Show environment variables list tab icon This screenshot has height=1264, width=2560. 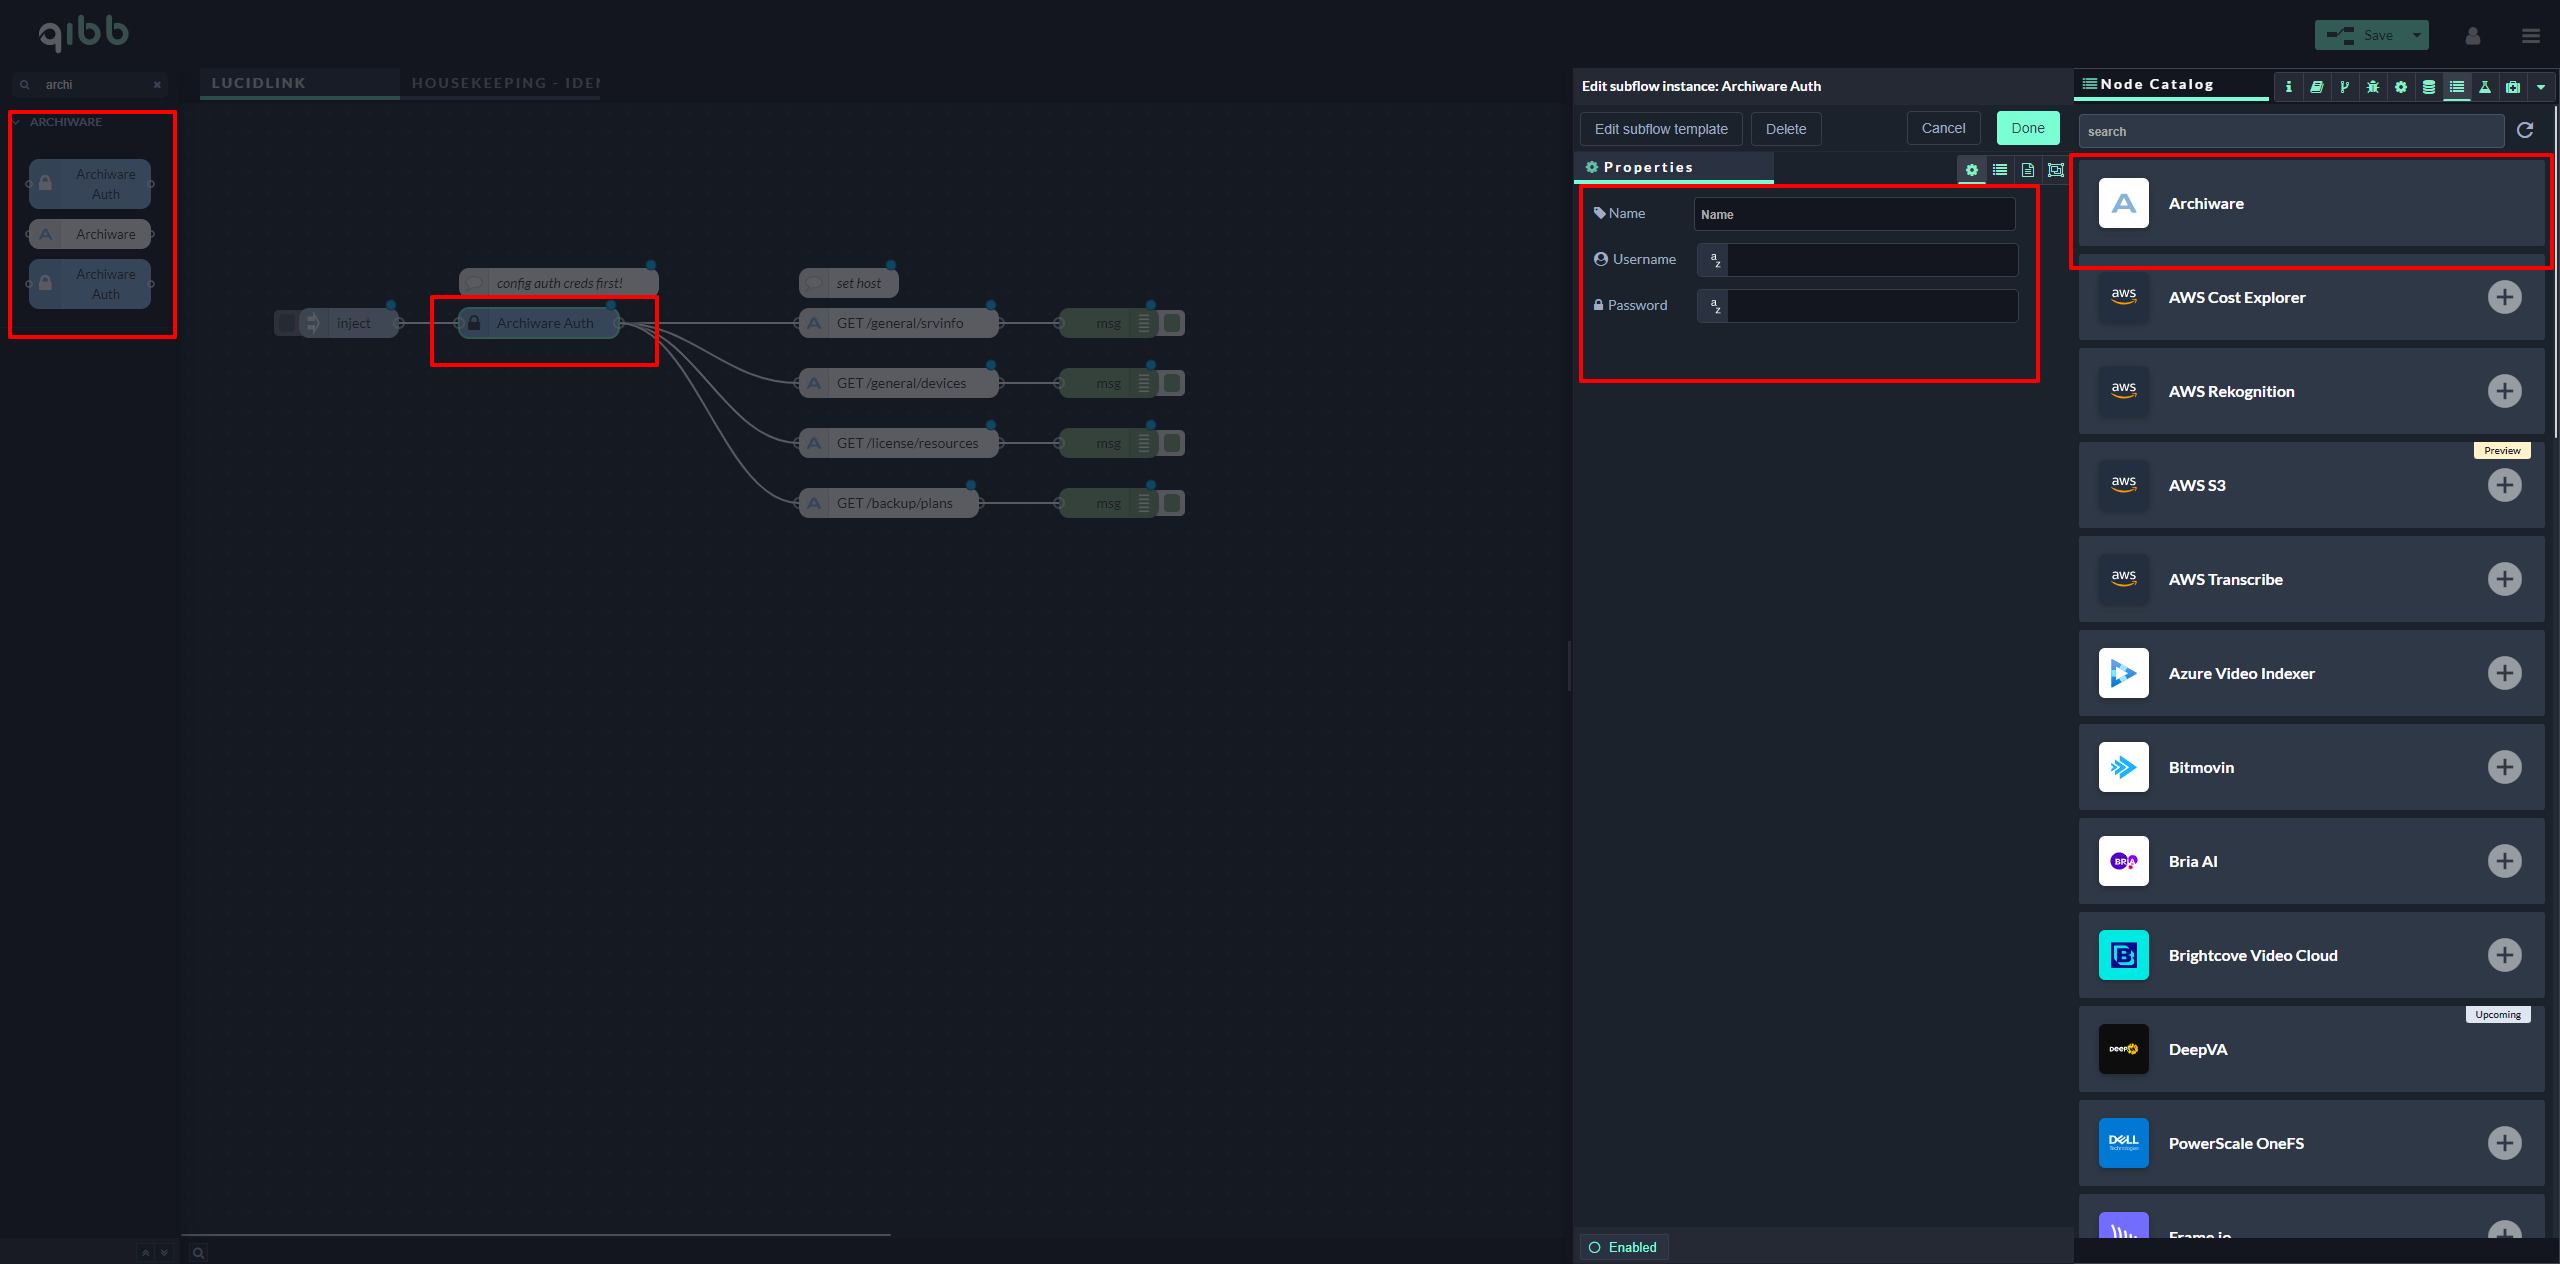(1999, 170)
